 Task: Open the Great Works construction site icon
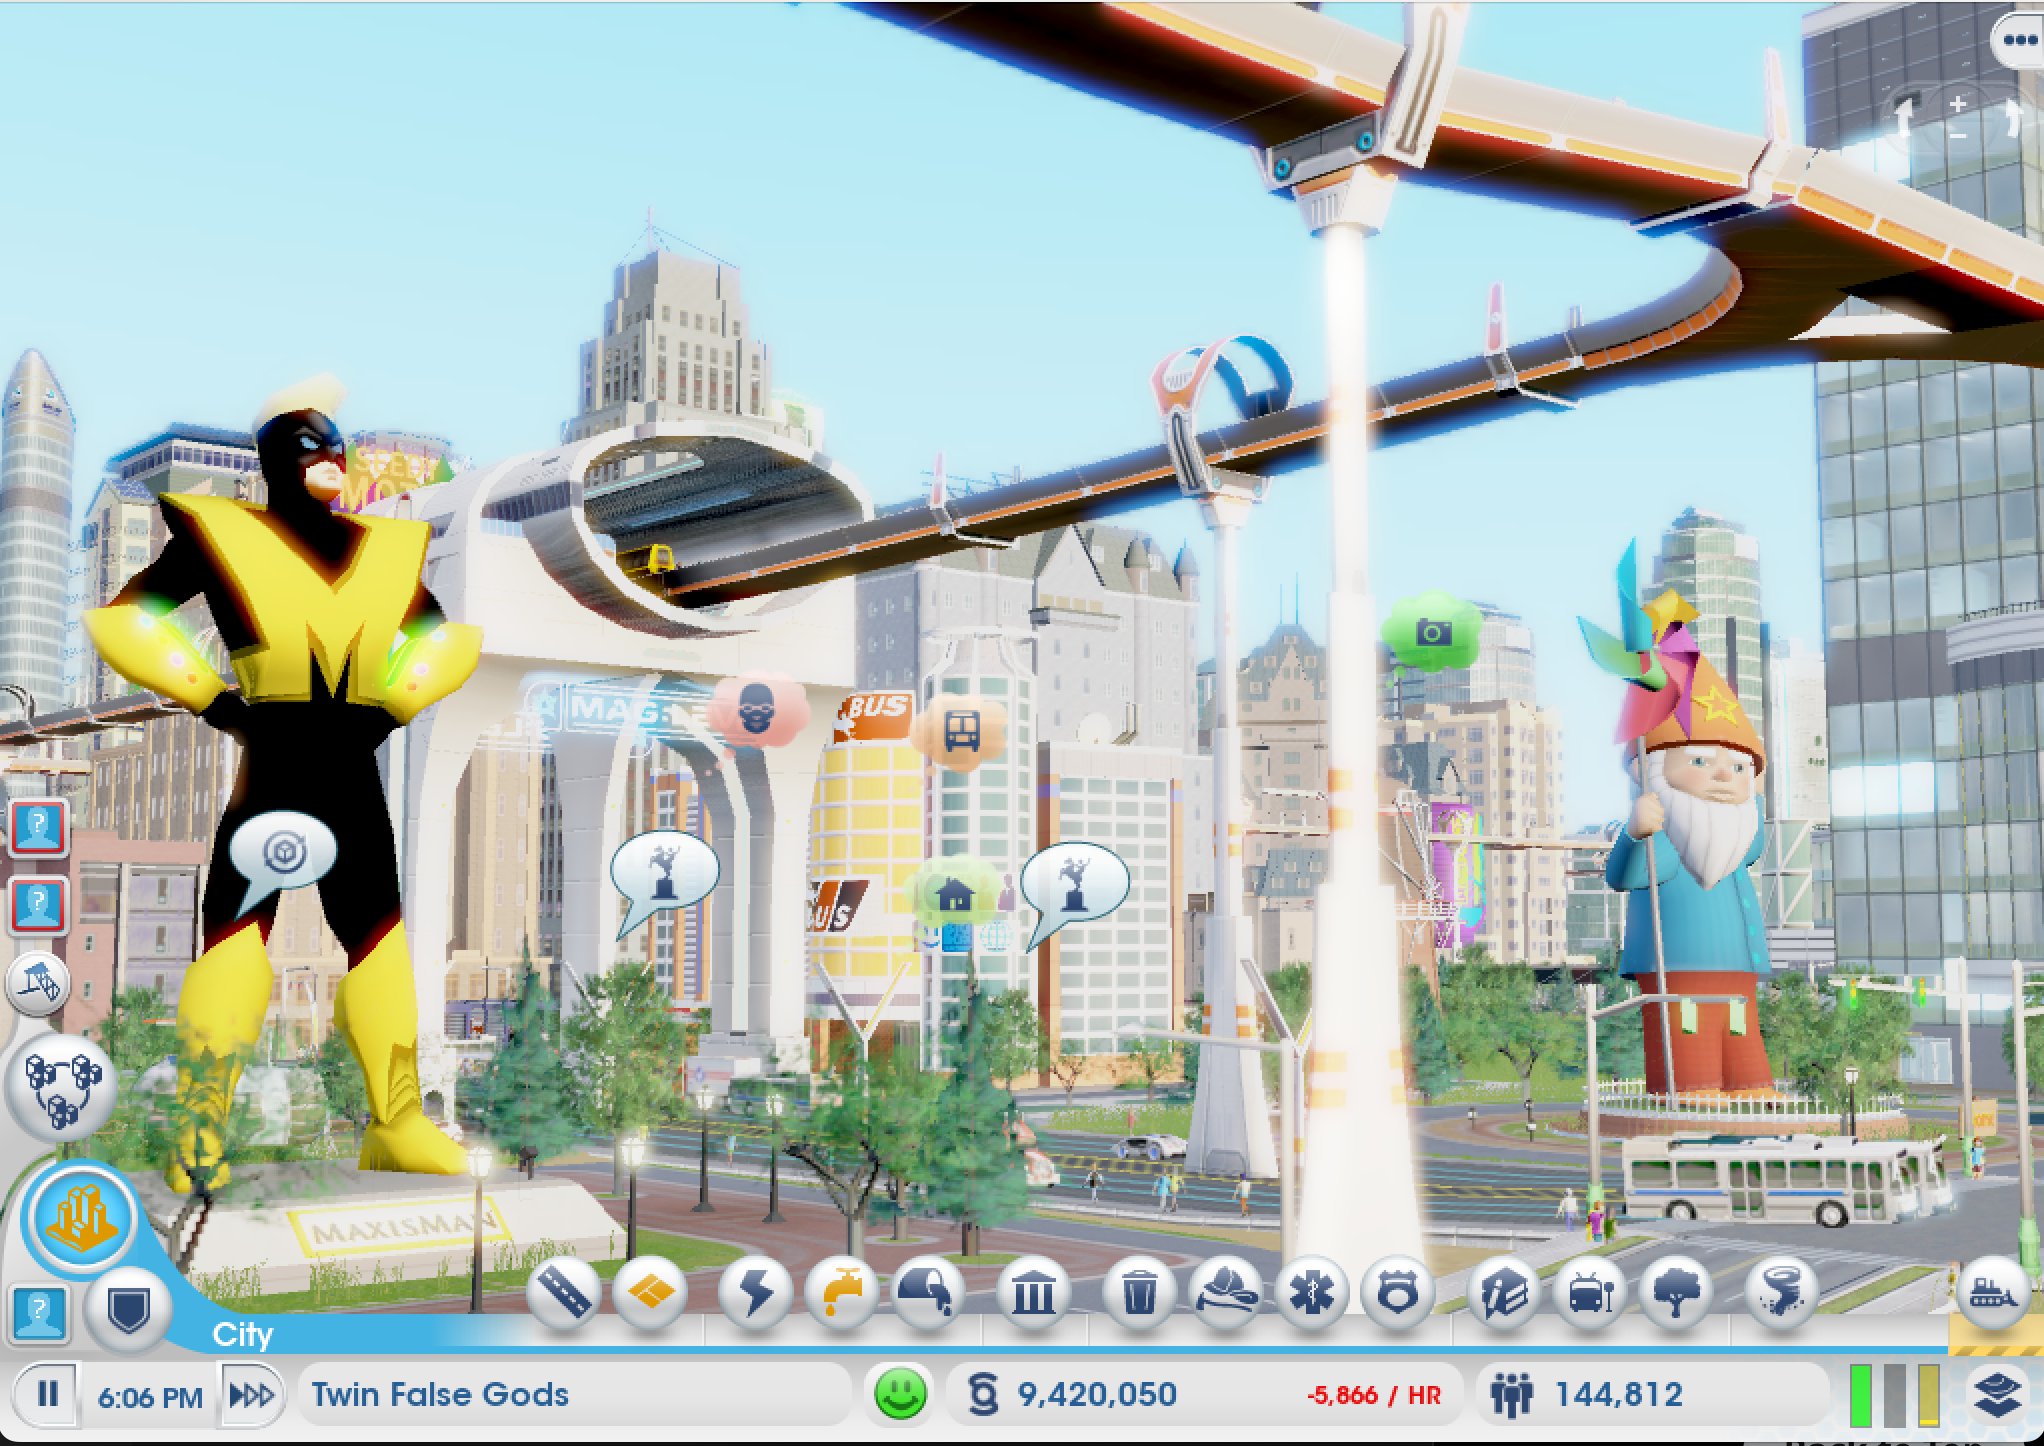(38, 983)
